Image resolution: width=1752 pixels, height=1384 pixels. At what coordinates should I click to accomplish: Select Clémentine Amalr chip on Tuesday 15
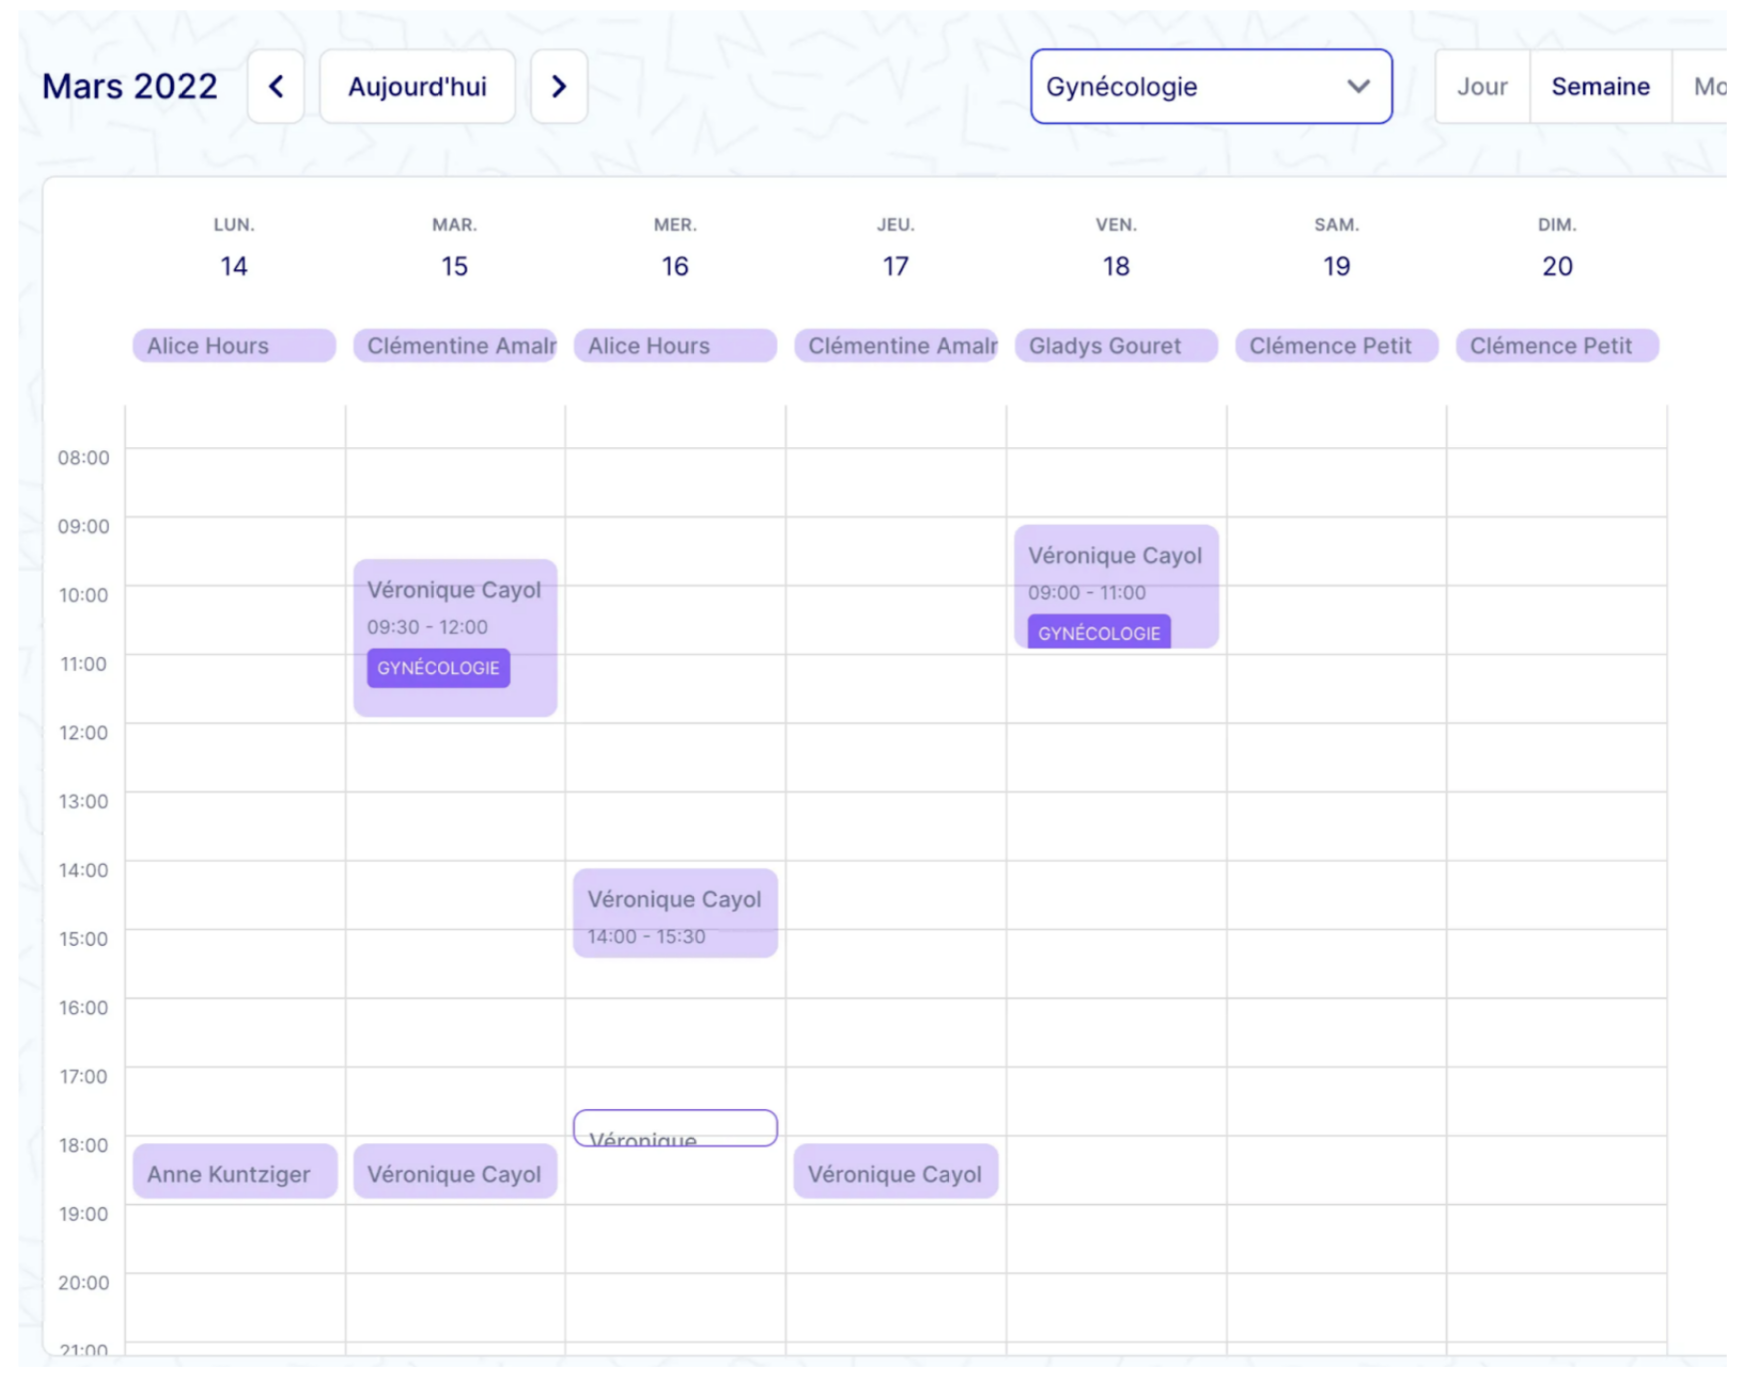pos(455,346)
